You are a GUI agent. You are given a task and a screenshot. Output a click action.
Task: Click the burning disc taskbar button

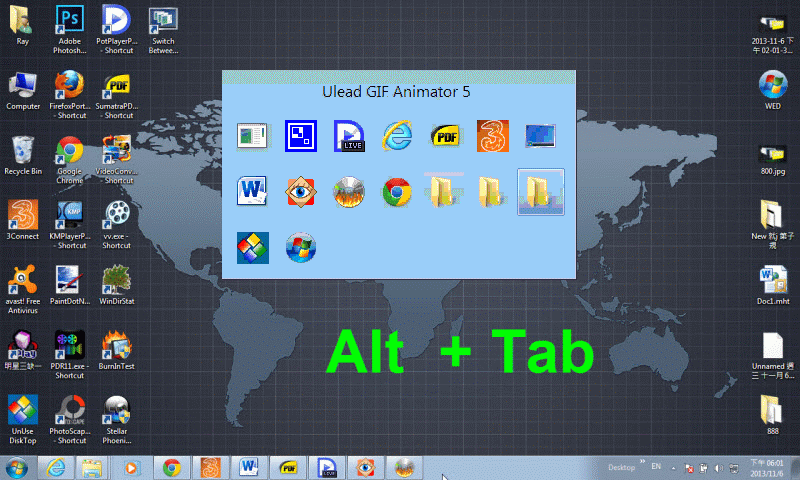404,468
